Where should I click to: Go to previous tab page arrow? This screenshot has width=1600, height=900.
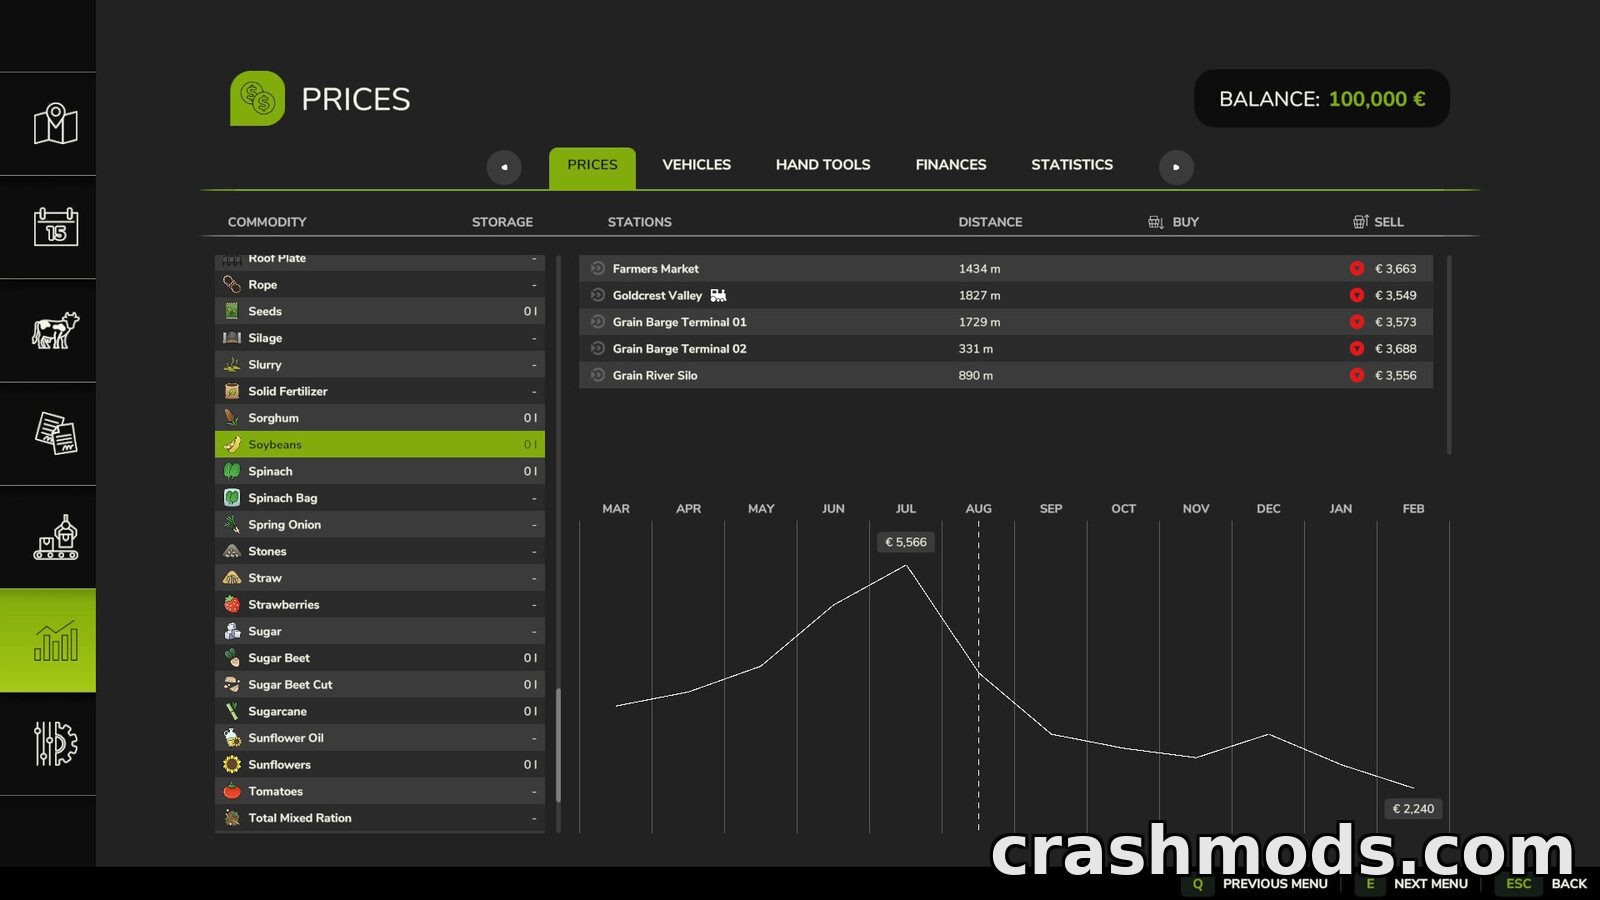504,167
